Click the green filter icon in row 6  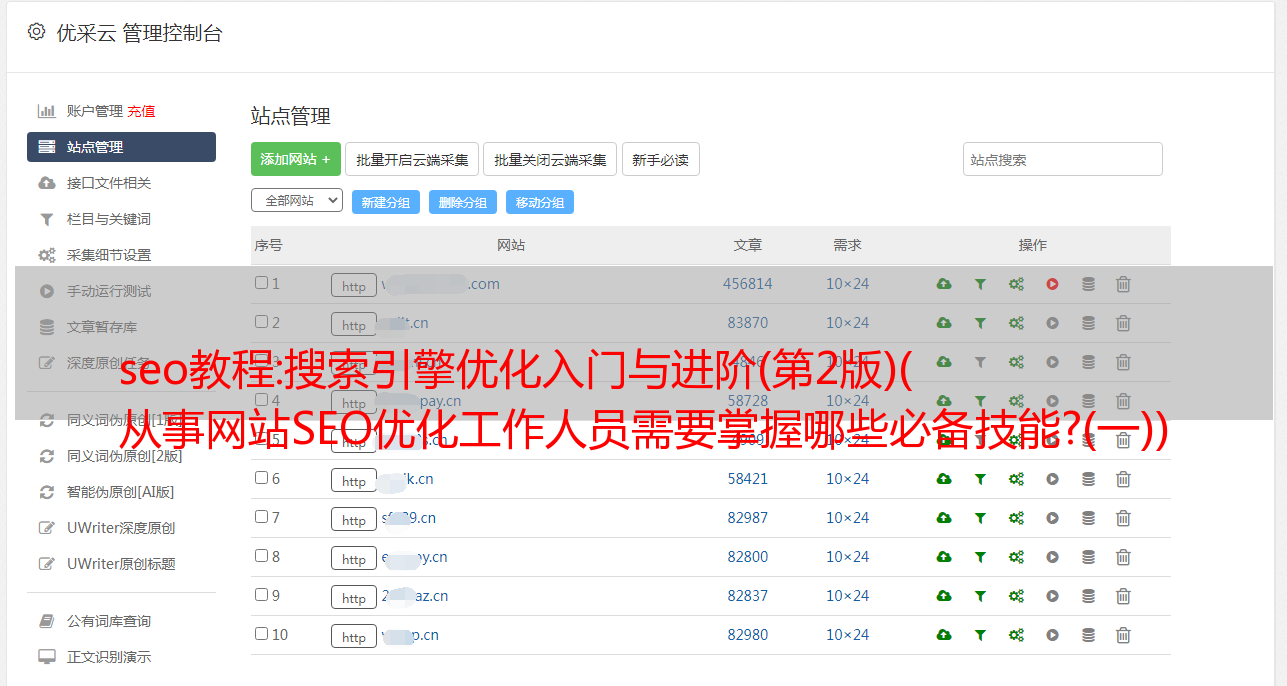[980, 479]
